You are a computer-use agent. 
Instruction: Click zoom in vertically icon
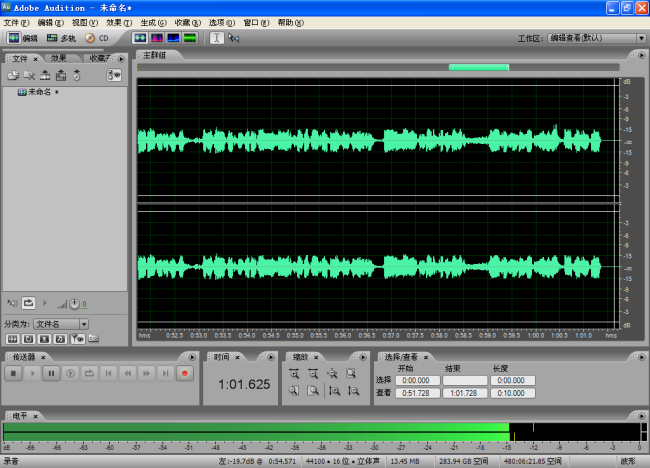click(x=334, y=390)
